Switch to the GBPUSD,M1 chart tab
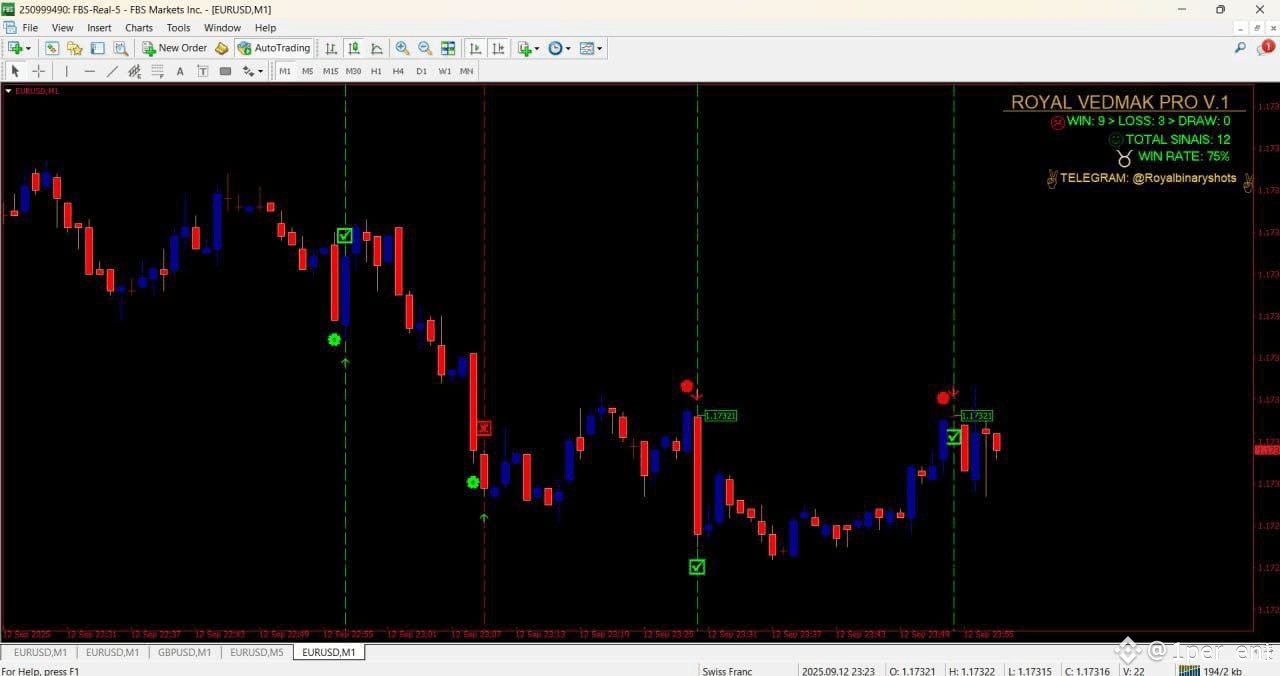This screenshot has height=676, width=1280. (185, 652)
